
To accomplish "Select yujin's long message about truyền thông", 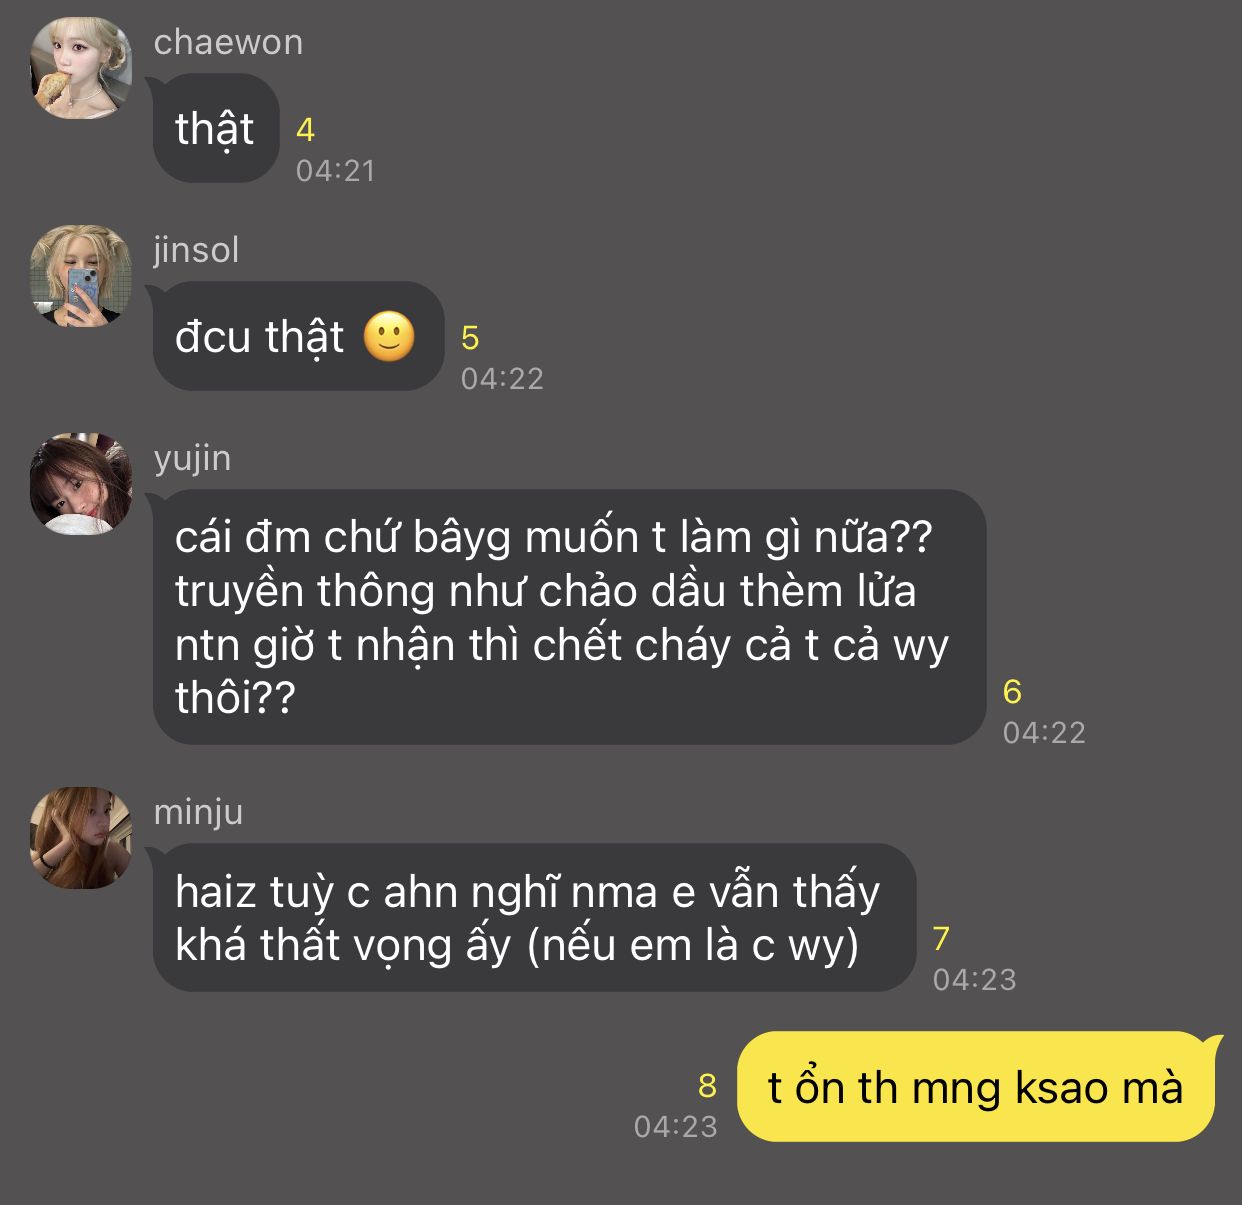I will pos(569,617).
